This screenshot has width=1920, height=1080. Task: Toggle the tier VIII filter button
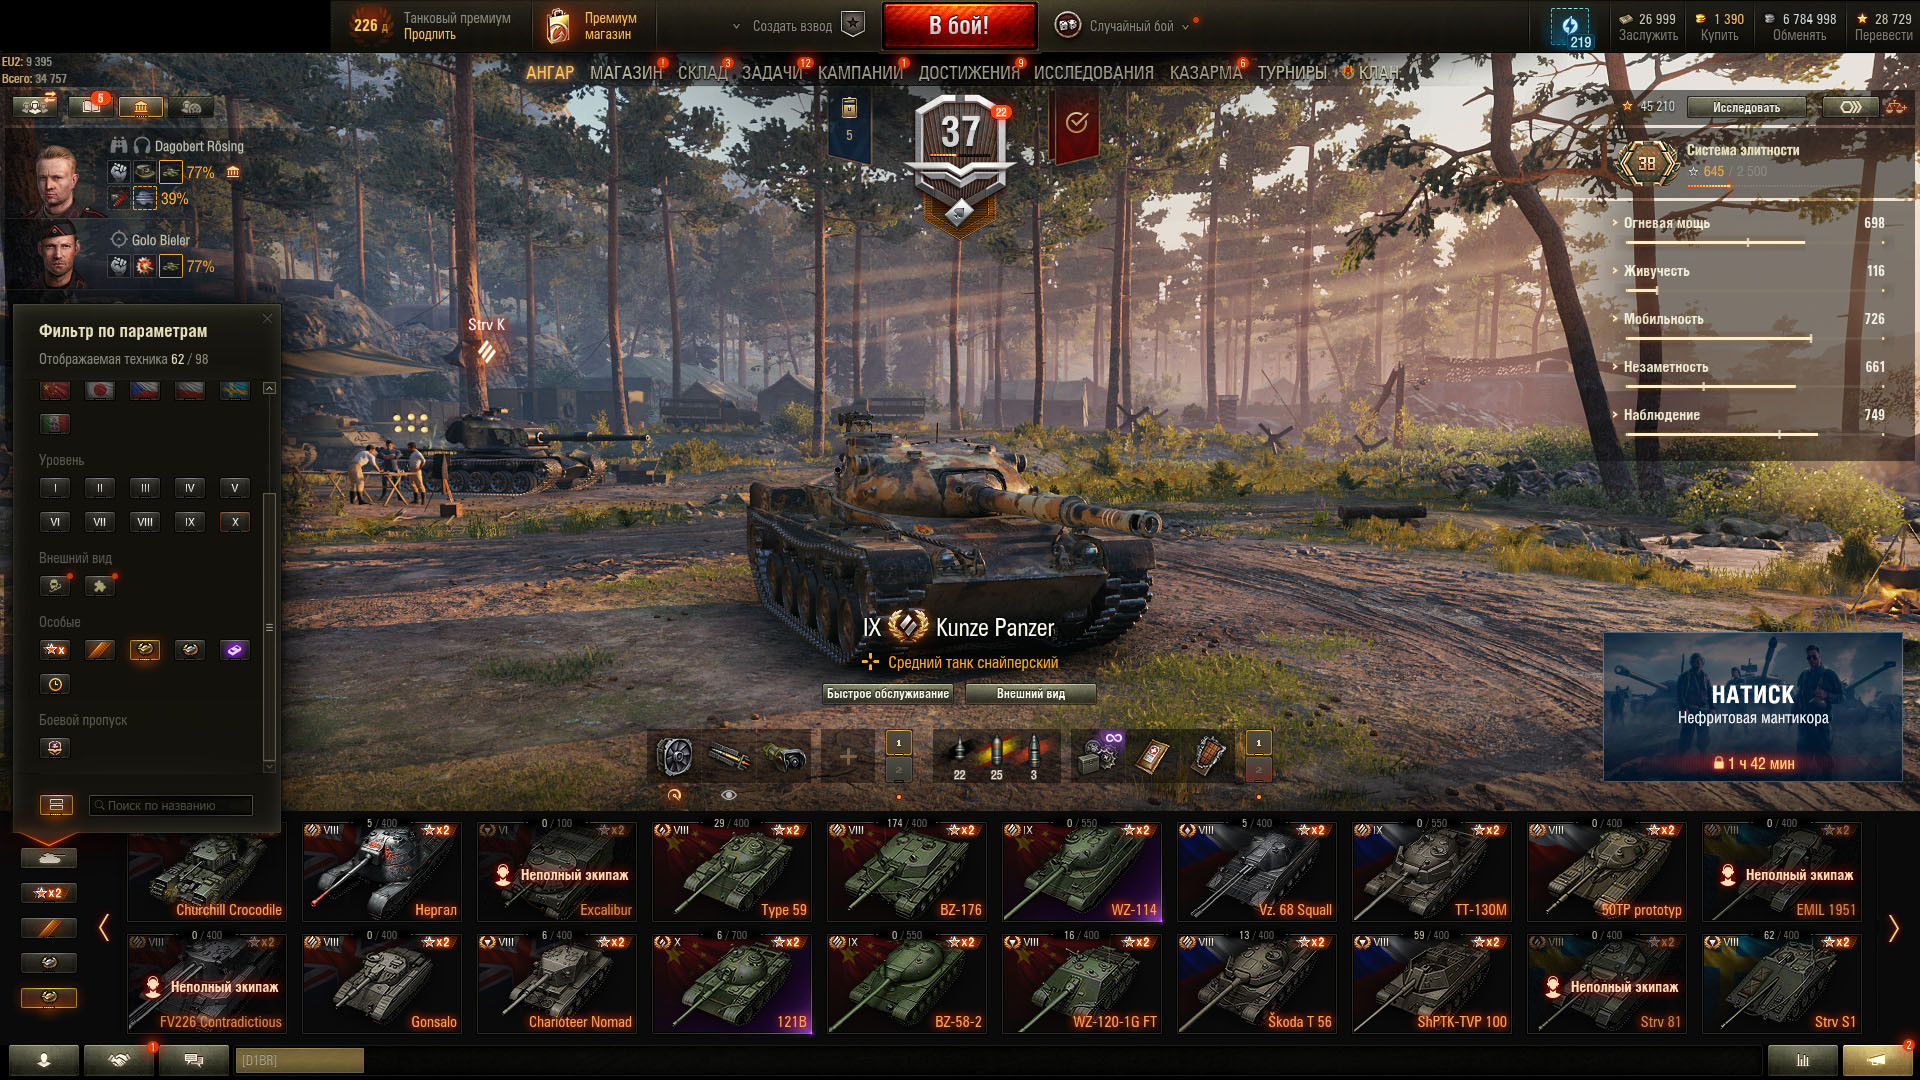[145, 522]
